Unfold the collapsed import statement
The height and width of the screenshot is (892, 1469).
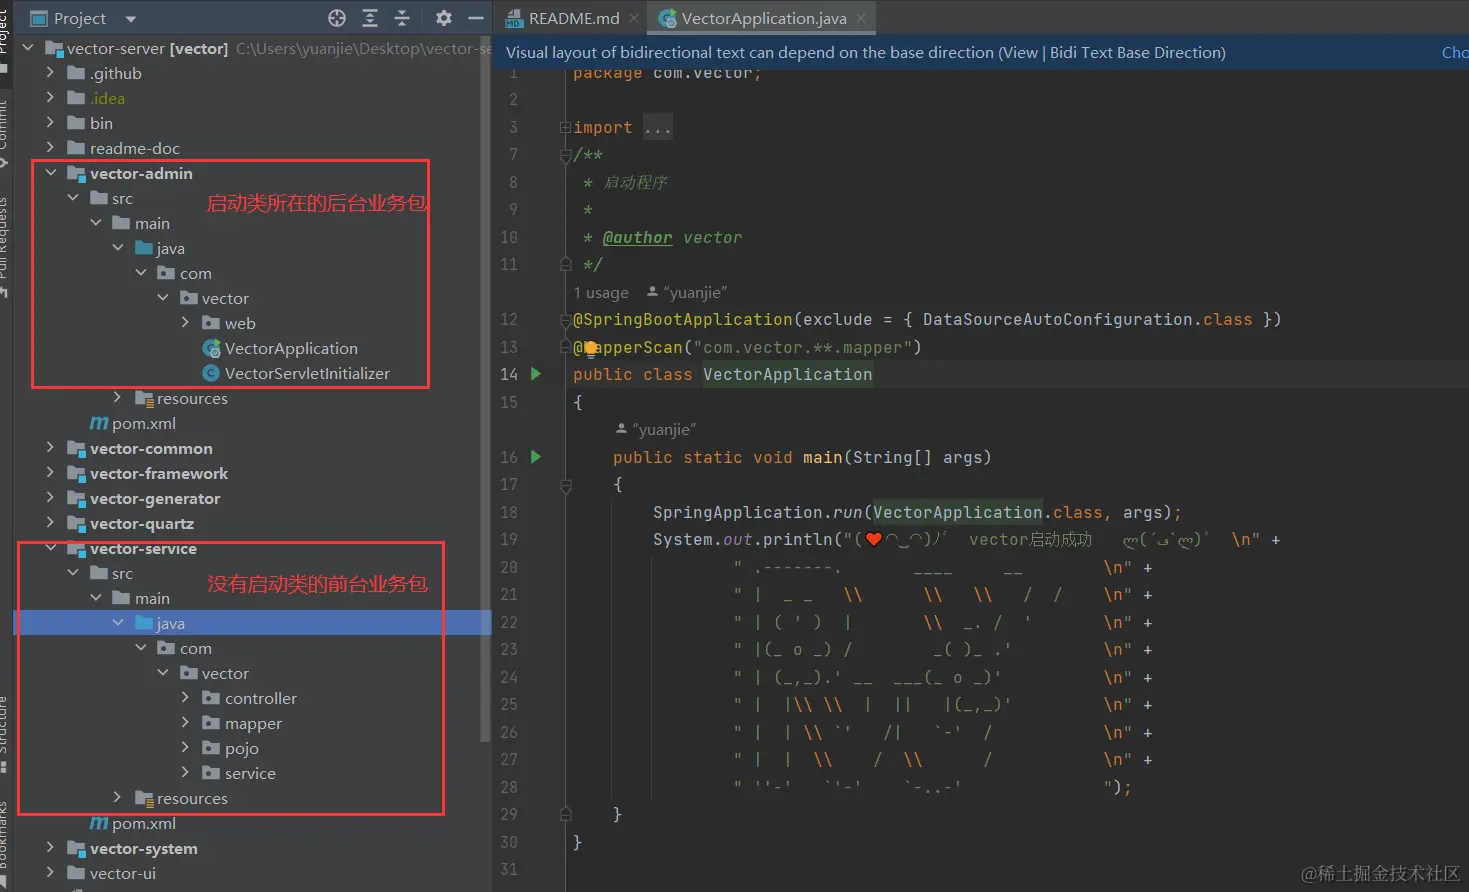pyautogui.click(x=565, y=127)
